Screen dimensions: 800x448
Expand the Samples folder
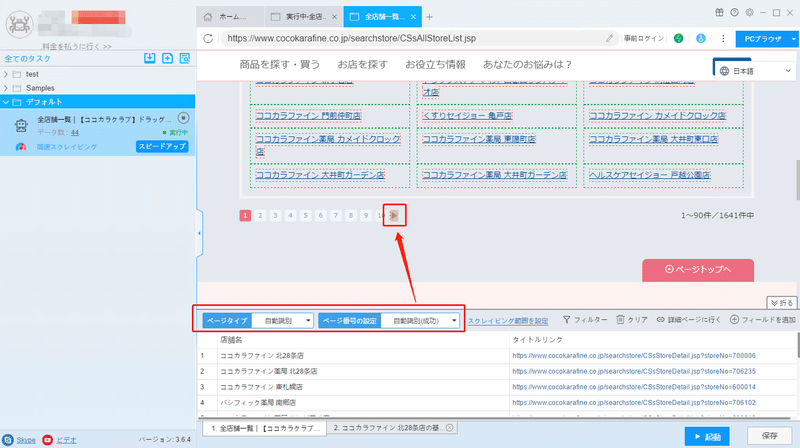click(6, 88)
